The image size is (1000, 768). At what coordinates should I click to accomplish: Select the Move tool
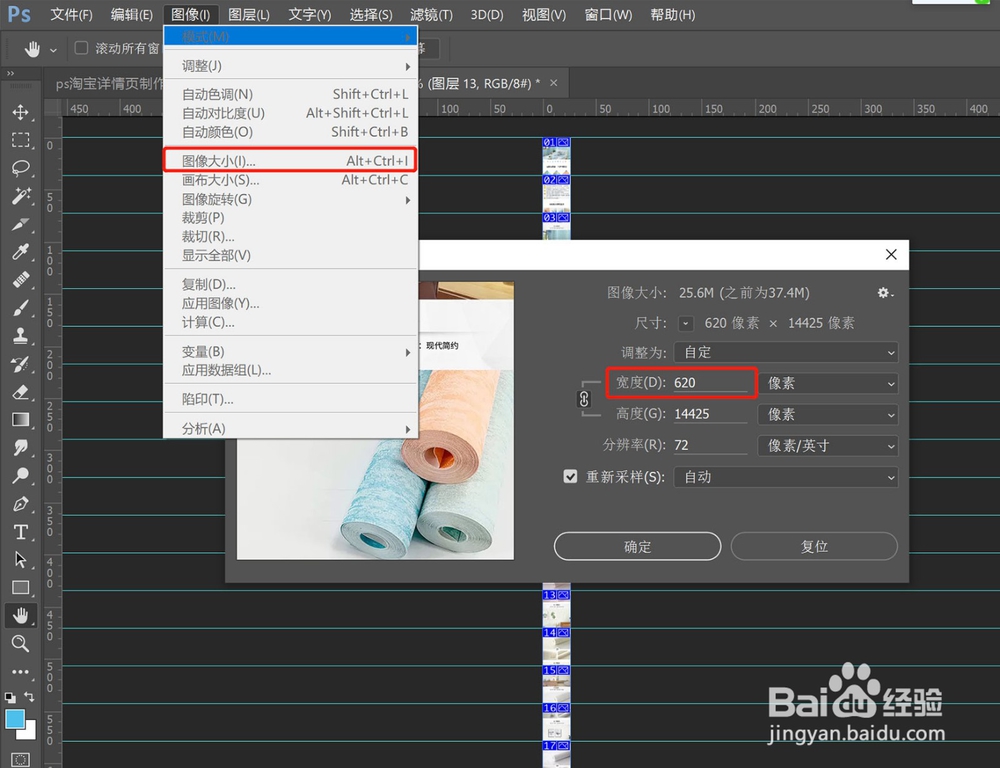tap(21, 112)
